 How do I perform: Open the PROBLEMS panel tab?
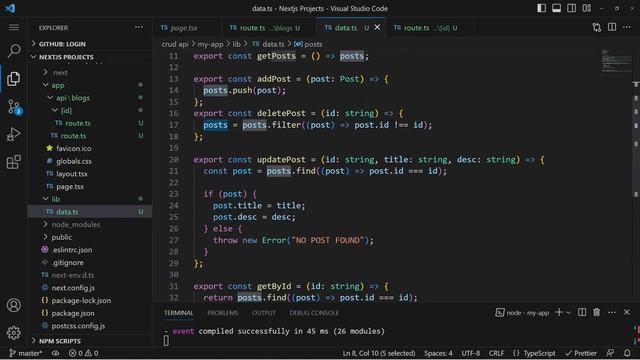(222, 313)
